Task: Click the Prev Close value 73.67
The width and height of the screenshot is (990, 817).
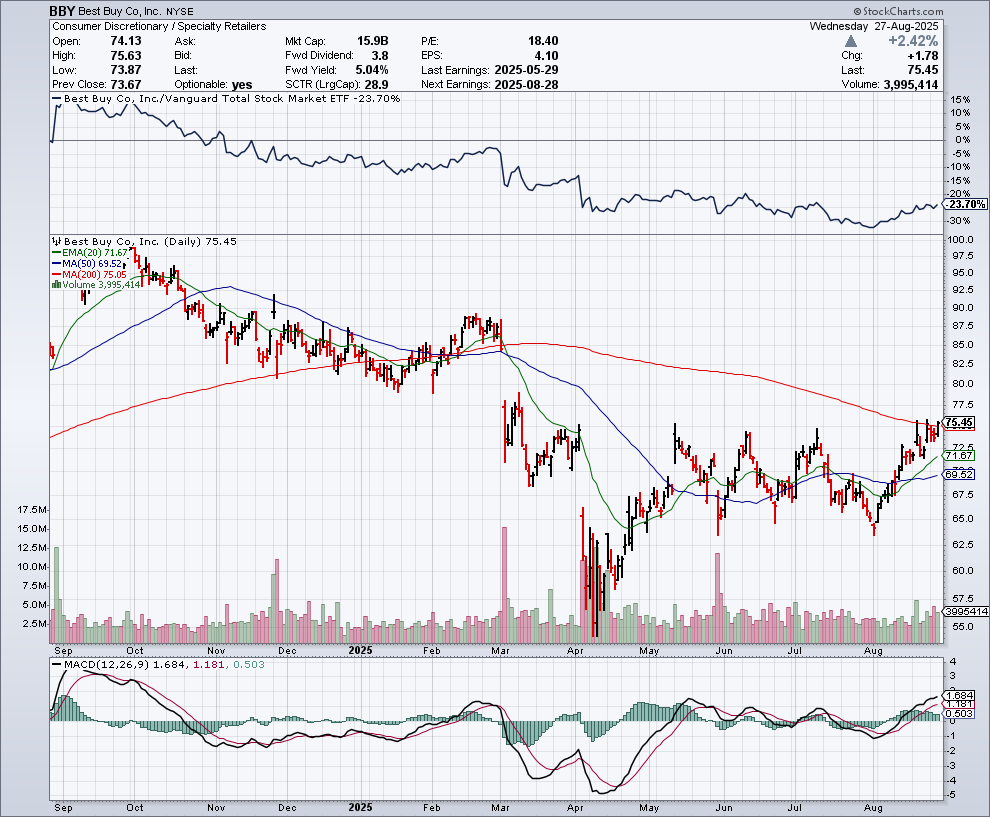Action: pyautogui.click(x=126, y=85)
